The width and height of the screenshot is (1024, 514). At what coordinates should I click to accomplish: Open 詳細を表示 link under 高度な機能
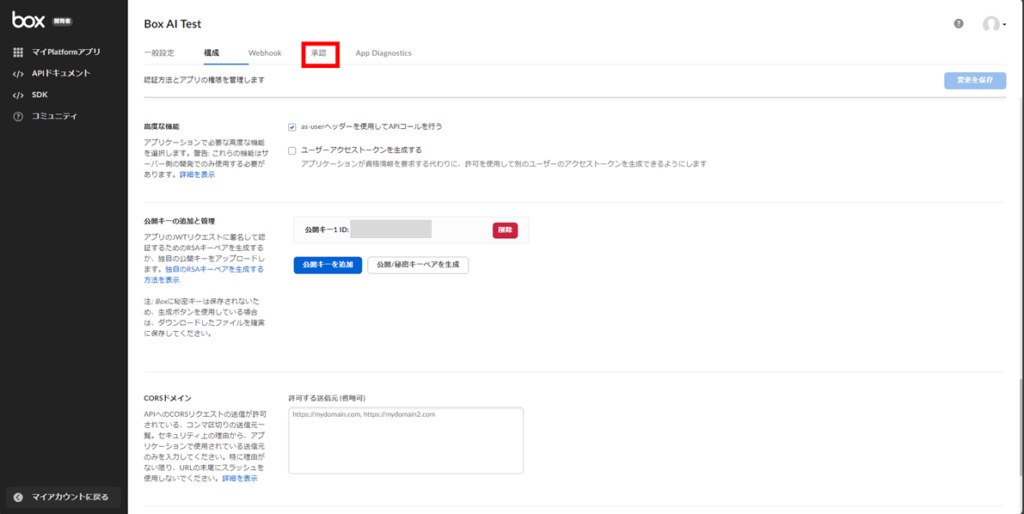coord(197,174)
